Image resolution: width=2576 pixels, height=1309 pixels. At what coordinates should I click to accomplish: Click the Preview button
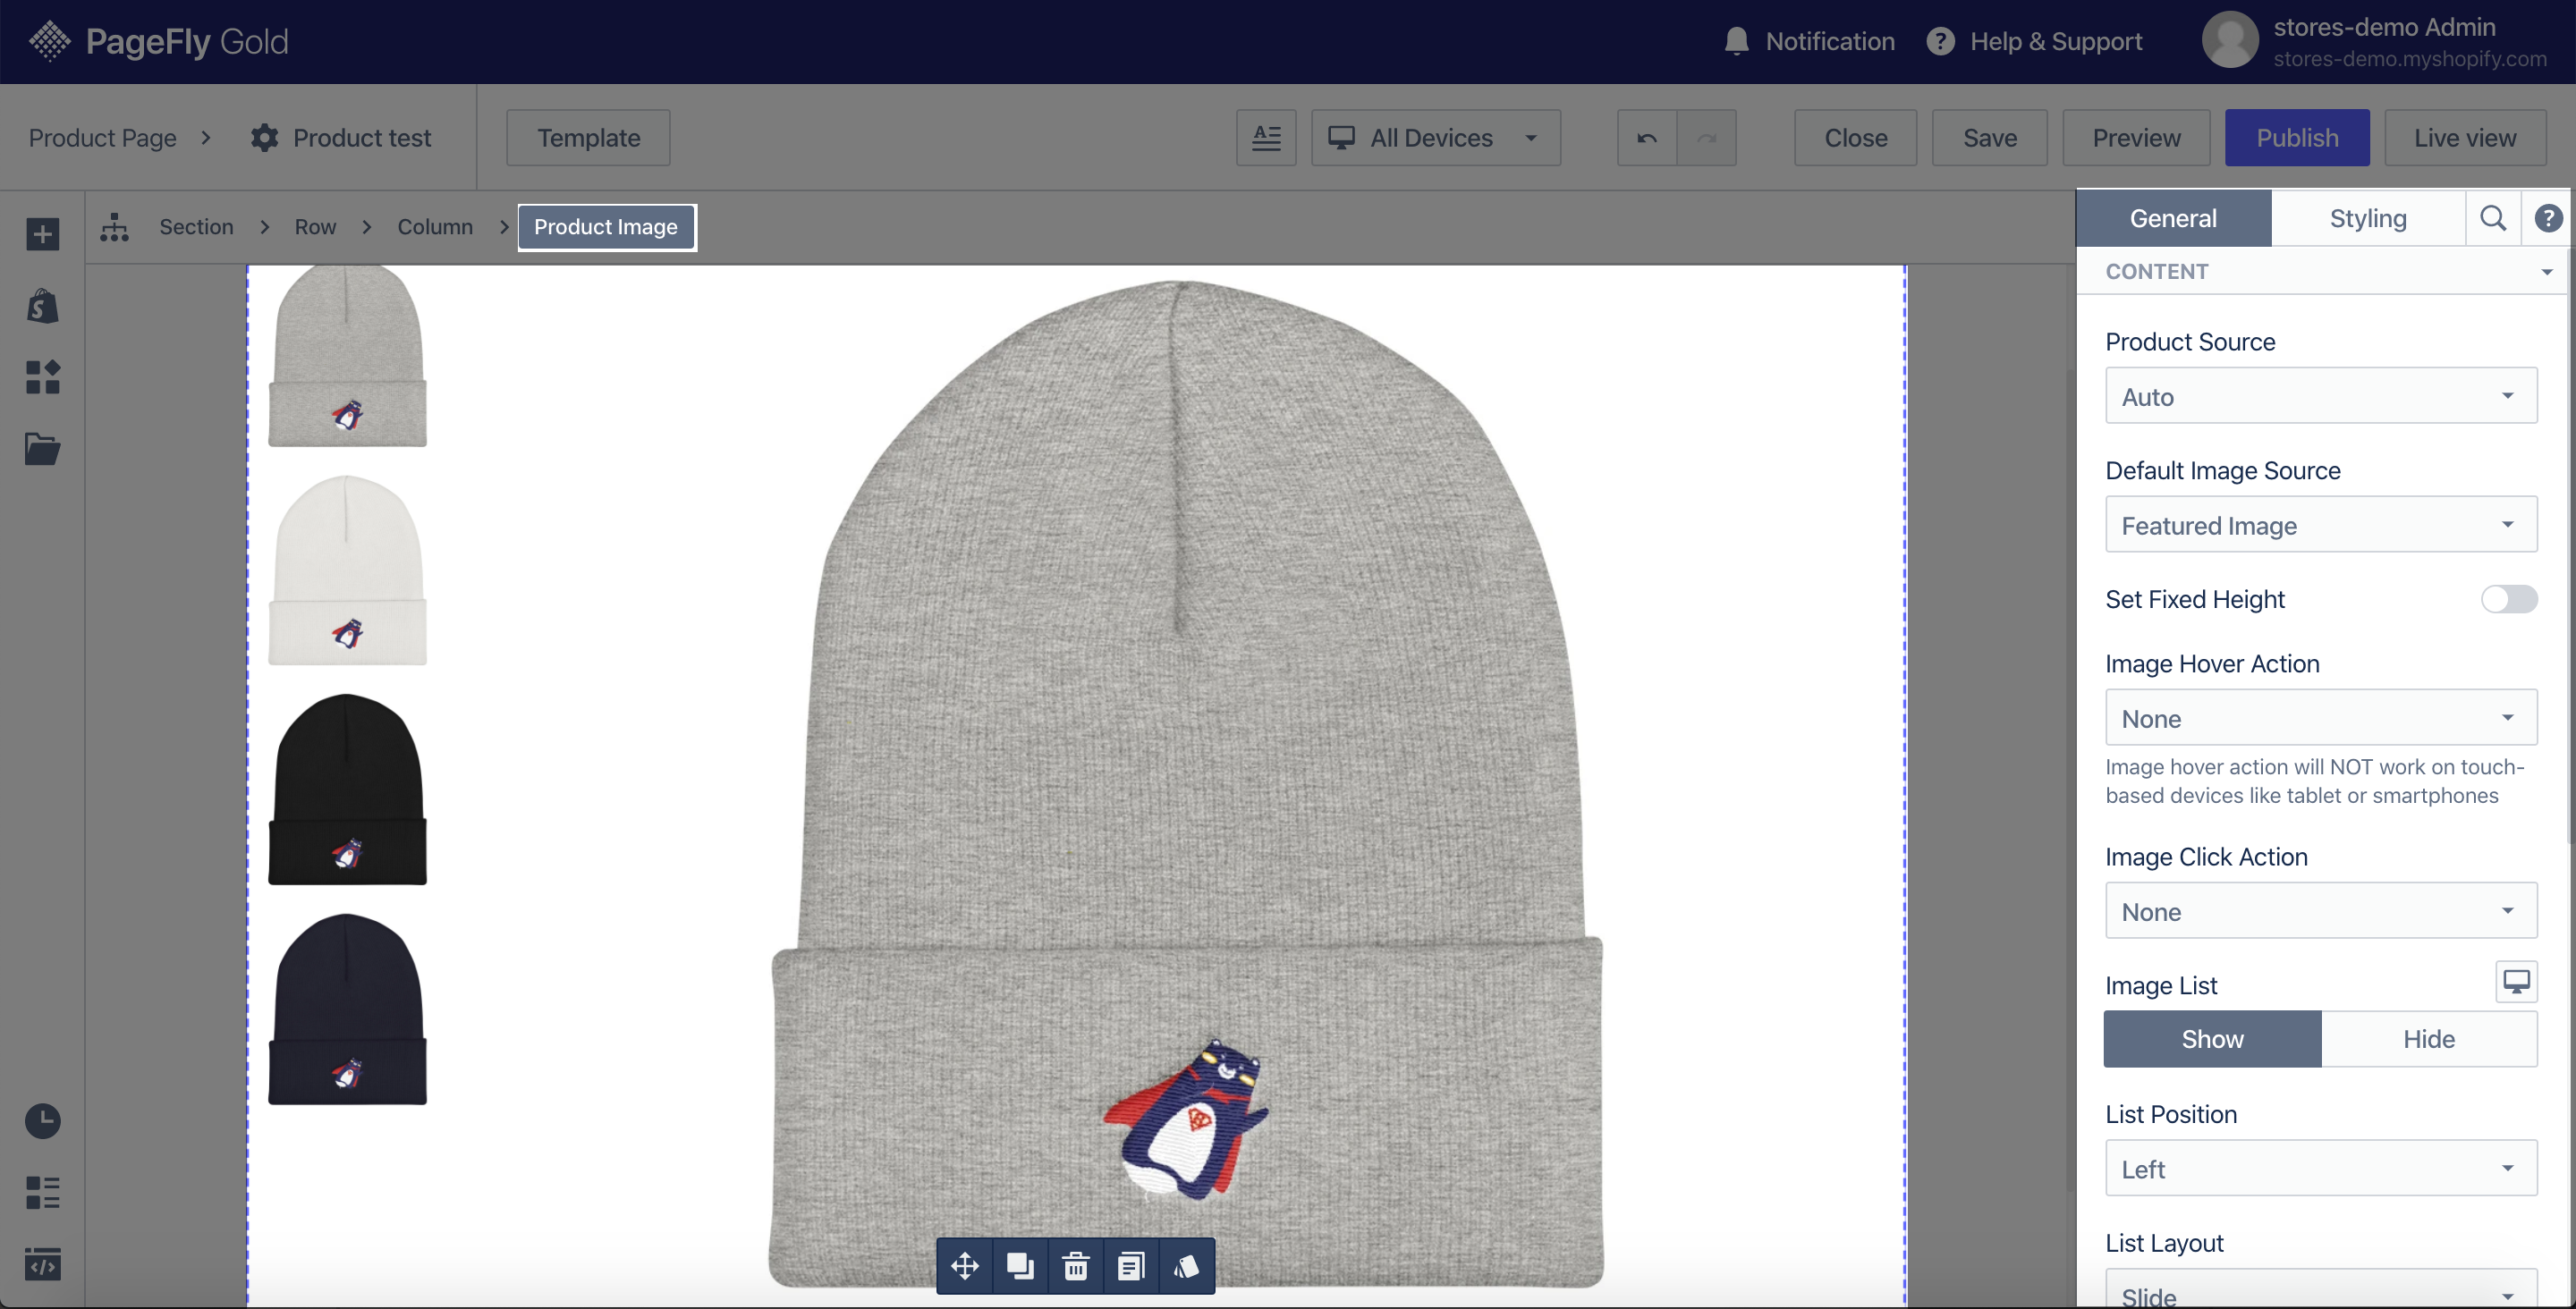(x=2136, y=138)
